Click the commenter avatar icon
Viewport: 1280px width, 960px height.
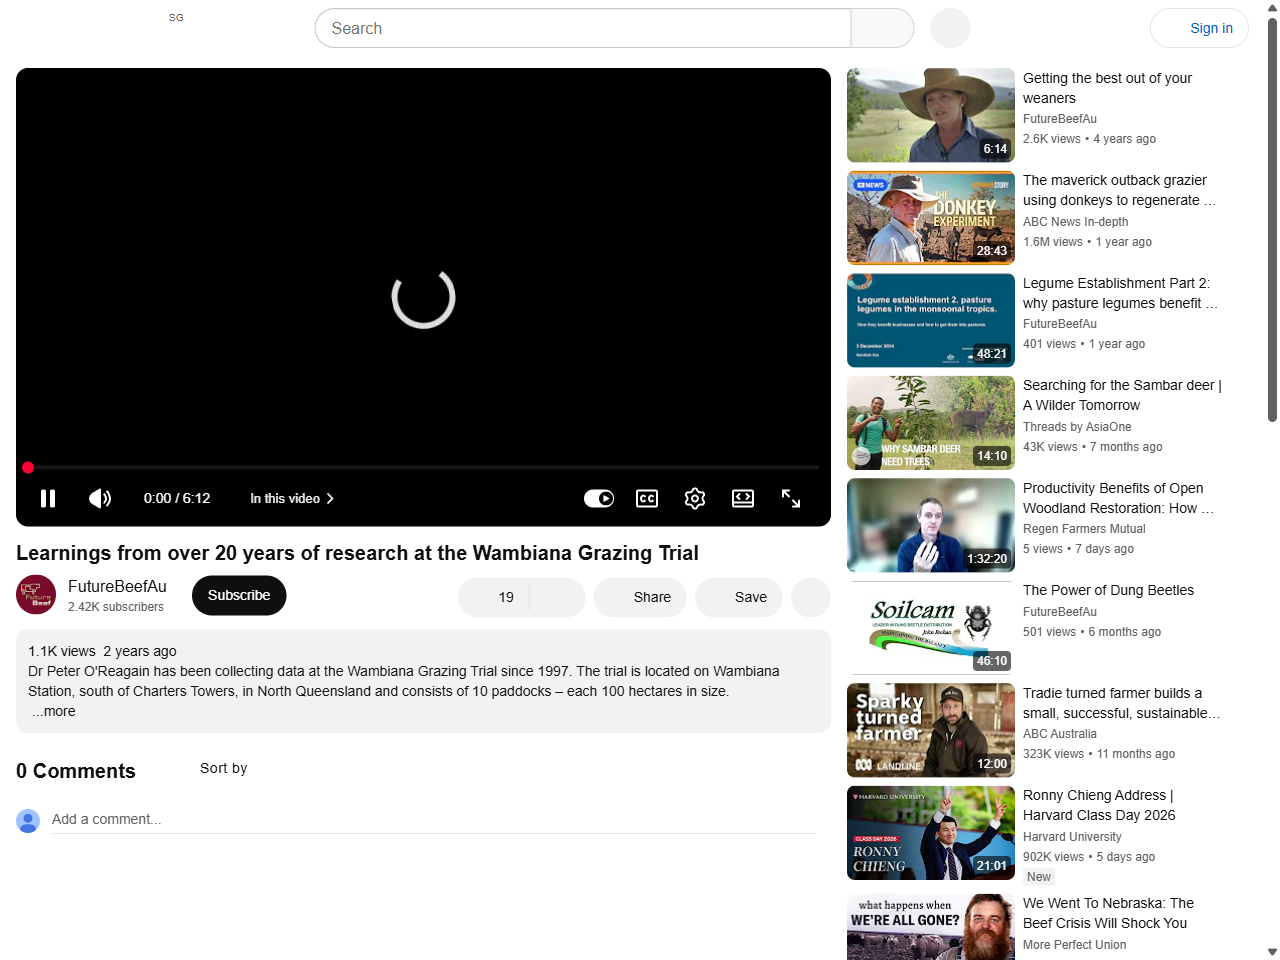pyautogui.click(x=28, y=821)
